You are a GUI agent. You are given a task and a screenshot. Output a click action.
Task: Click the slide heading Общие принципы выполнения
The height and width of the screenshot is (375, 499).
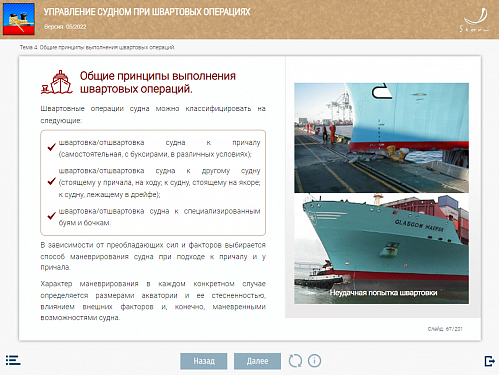click(158, 76)
